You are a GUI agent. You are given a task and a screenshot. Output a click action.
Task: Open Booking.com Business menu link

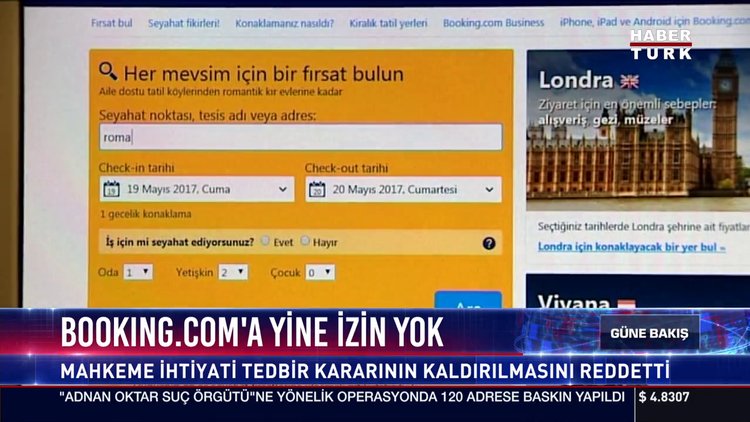point(493,22)
